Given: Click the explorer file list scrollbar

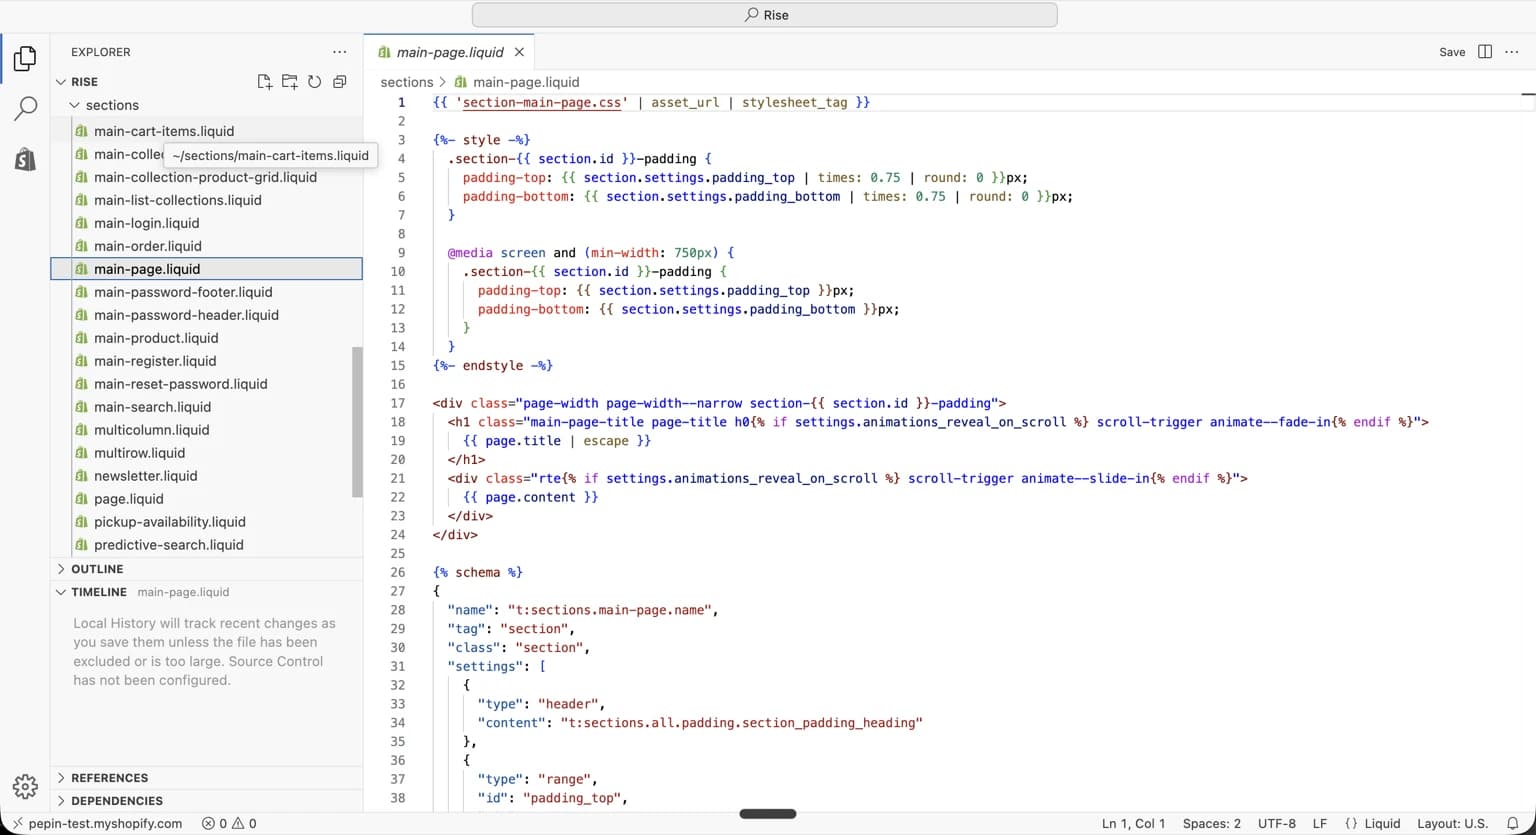Looking at the screenshot, I should (357, 422).
